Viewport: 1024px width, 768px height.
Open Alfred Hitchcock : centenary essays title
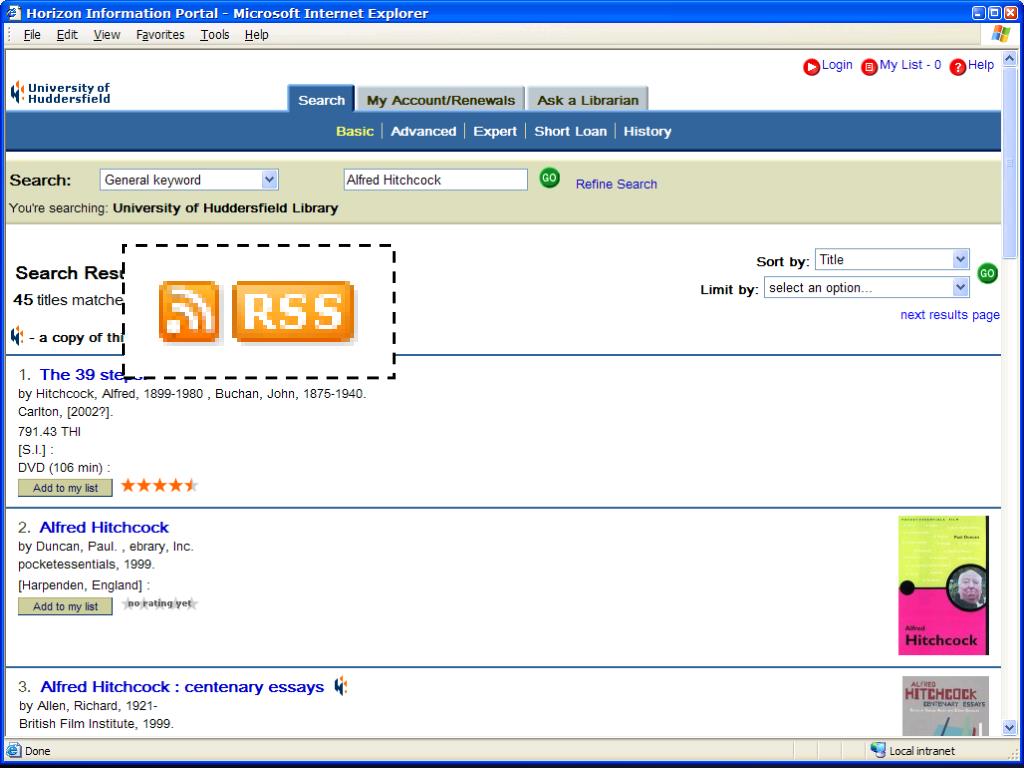coord(182,687)
